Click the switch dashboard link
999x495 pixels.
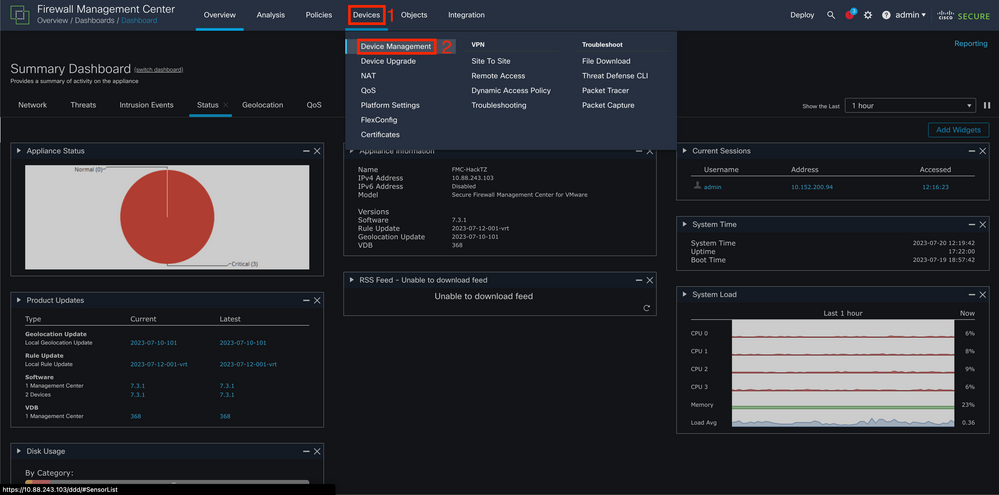click(159, 69)
